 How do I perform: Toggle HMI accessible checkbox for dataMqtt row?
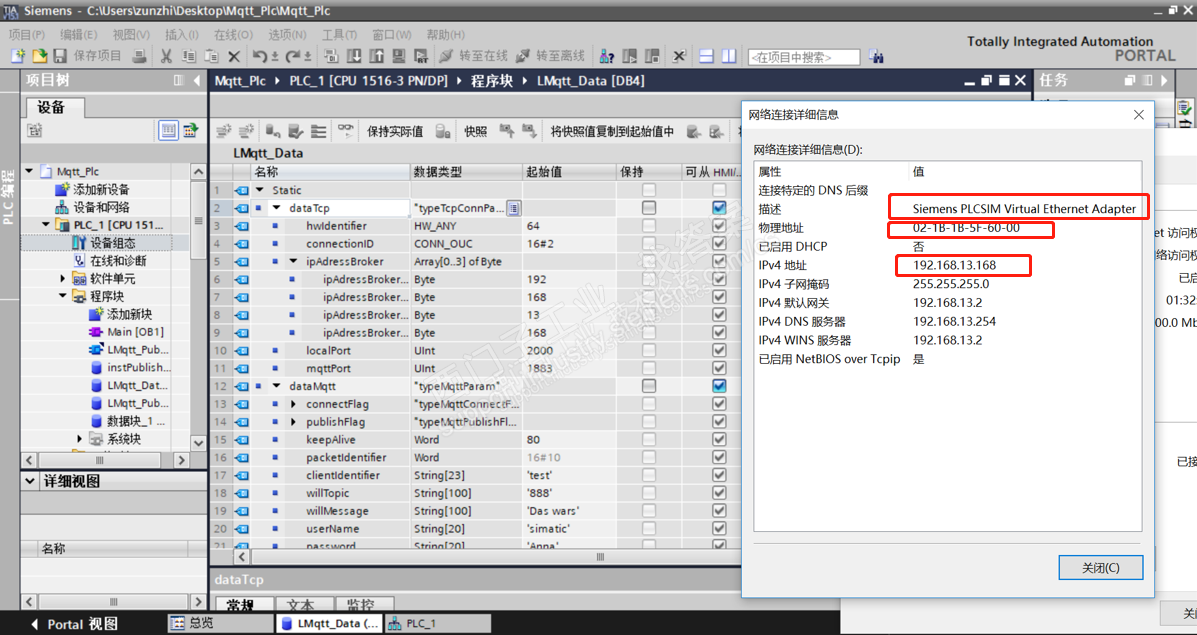click(x=718, y=386)
